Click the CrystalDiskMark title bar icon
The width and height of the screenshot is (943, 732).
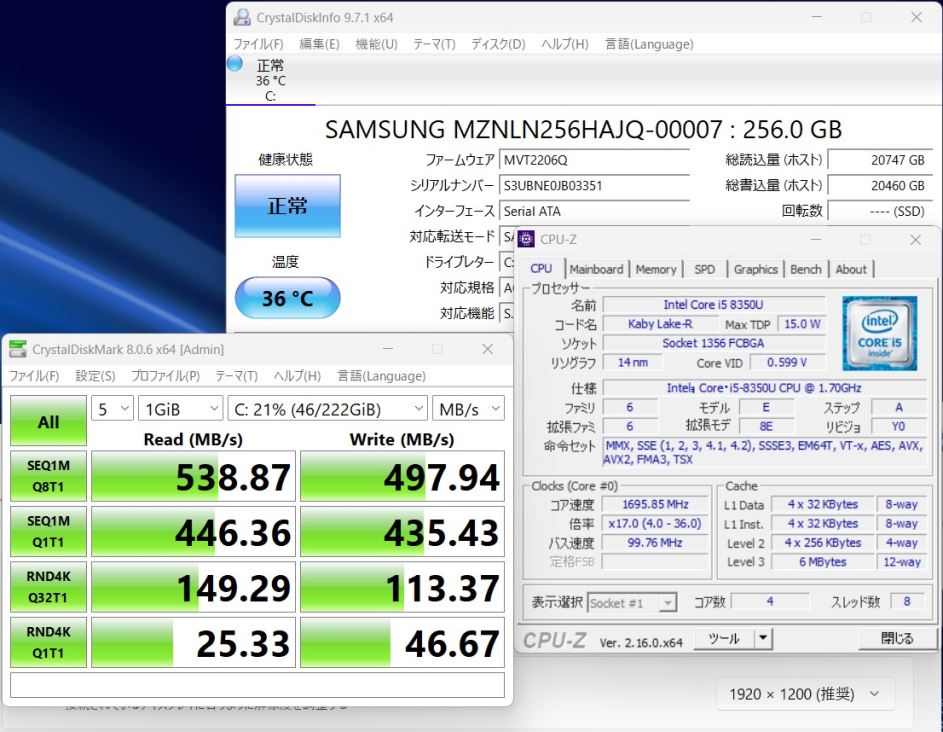(x=18, y=349)
